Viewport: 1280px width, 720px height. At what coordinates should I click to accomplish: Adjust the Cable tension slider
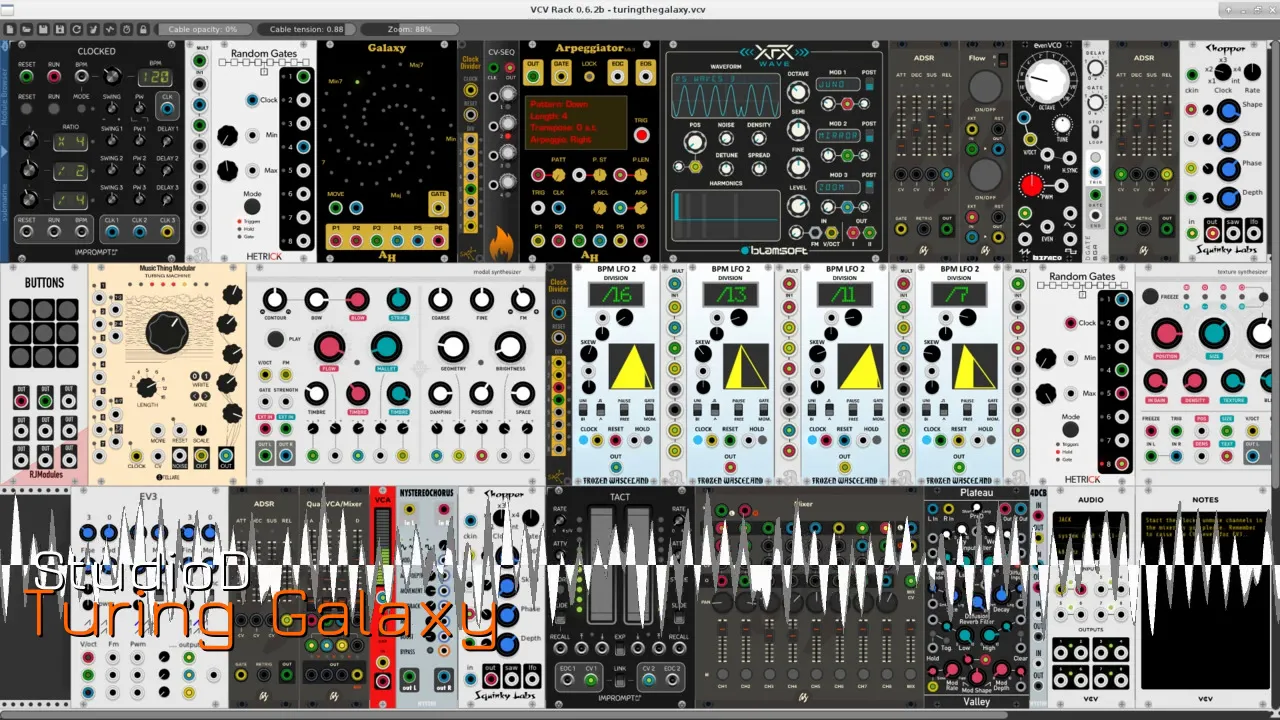click(x=306, y=29)
